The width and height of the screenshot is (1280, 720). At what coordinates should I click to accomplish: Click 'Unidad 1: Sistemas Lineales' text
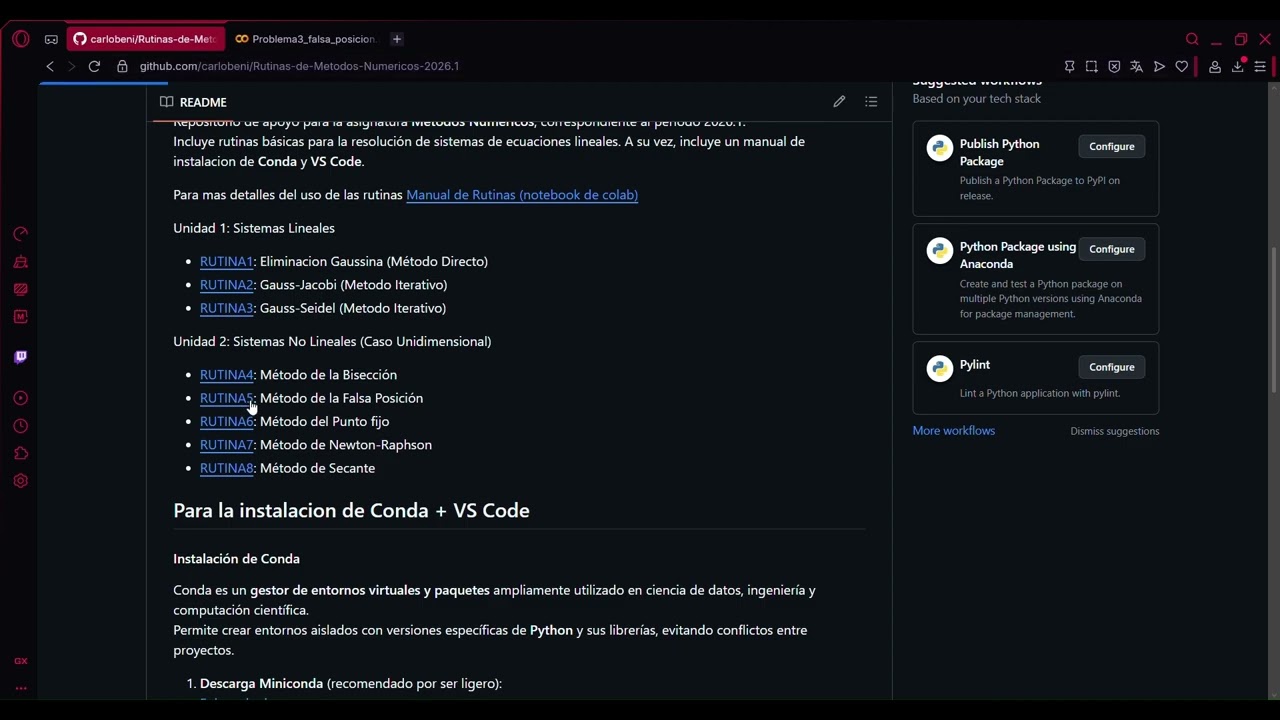[x=254, y=228]
